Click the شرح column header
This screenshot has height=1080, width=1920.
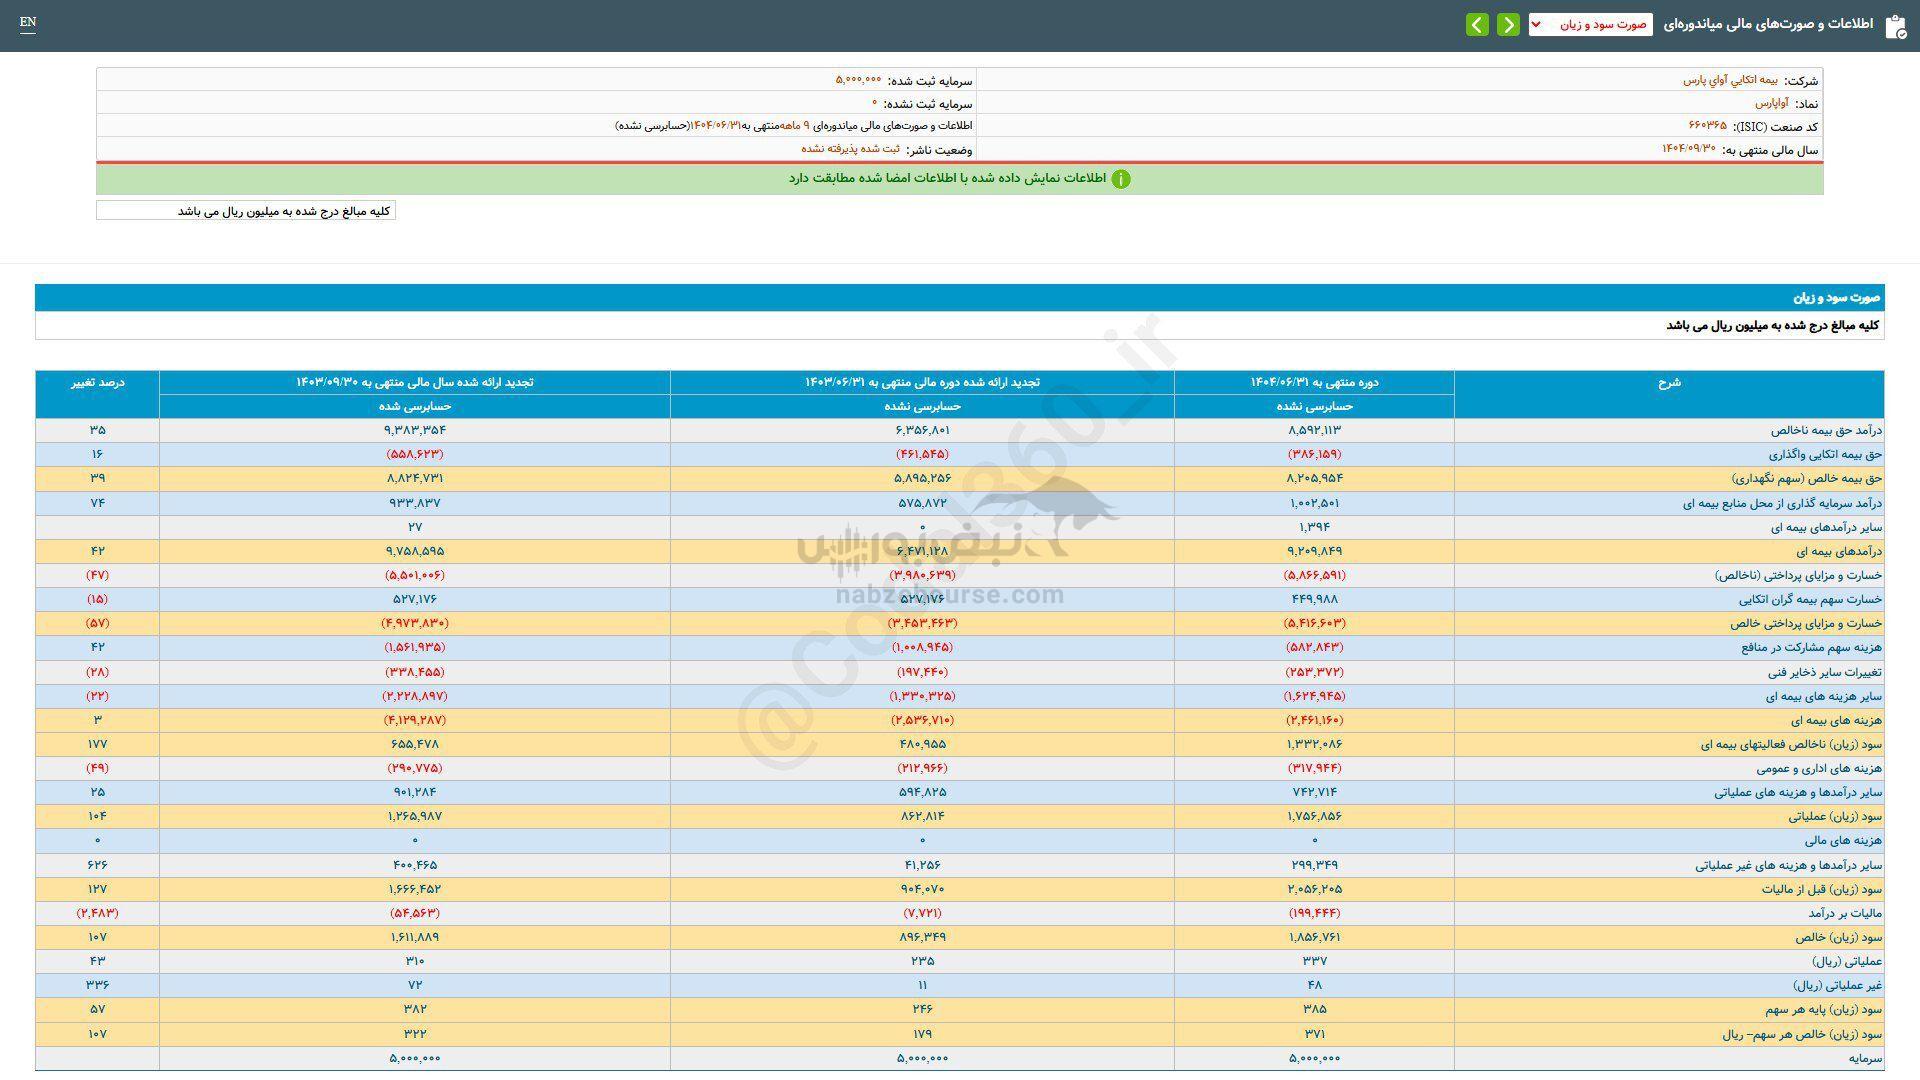tap(1668, 383)
